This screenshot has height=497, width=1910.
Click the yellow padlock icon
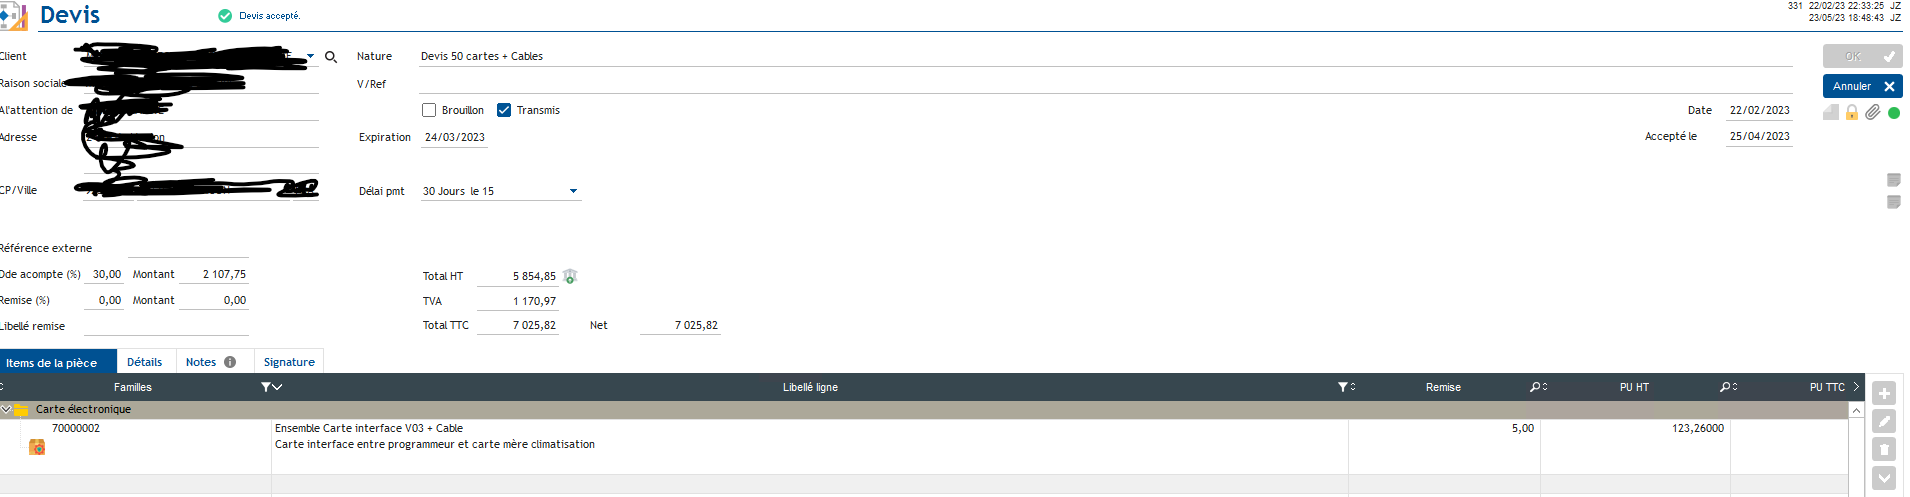1851,112
